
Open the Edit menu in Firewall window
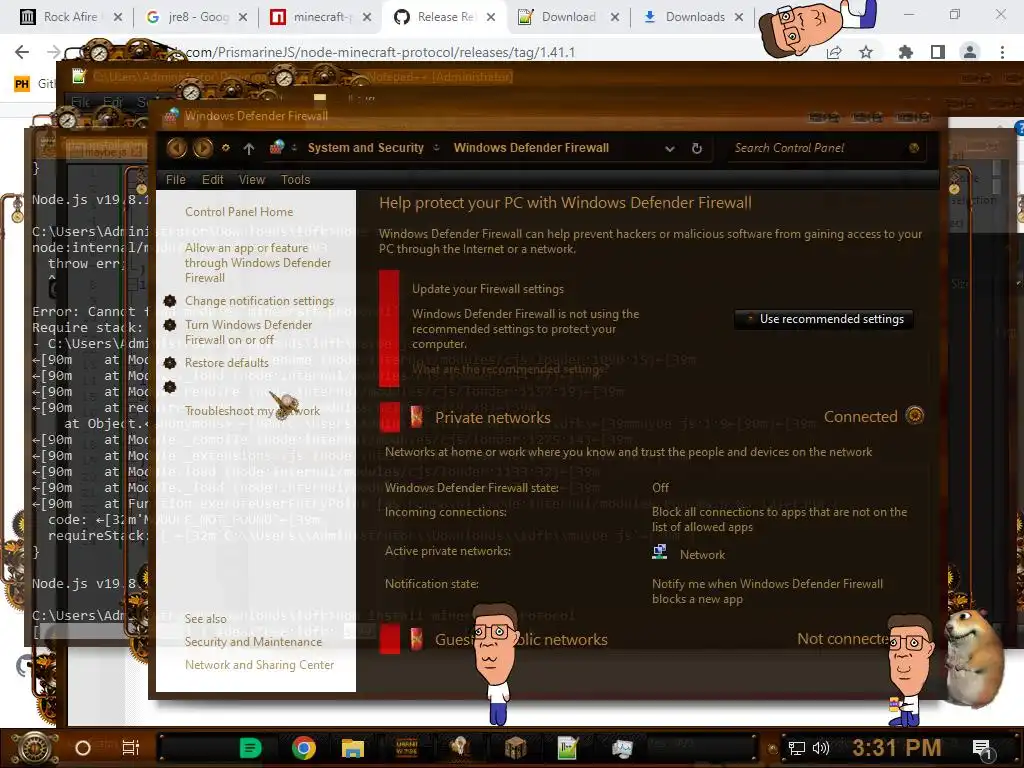[x=212, y=180]
